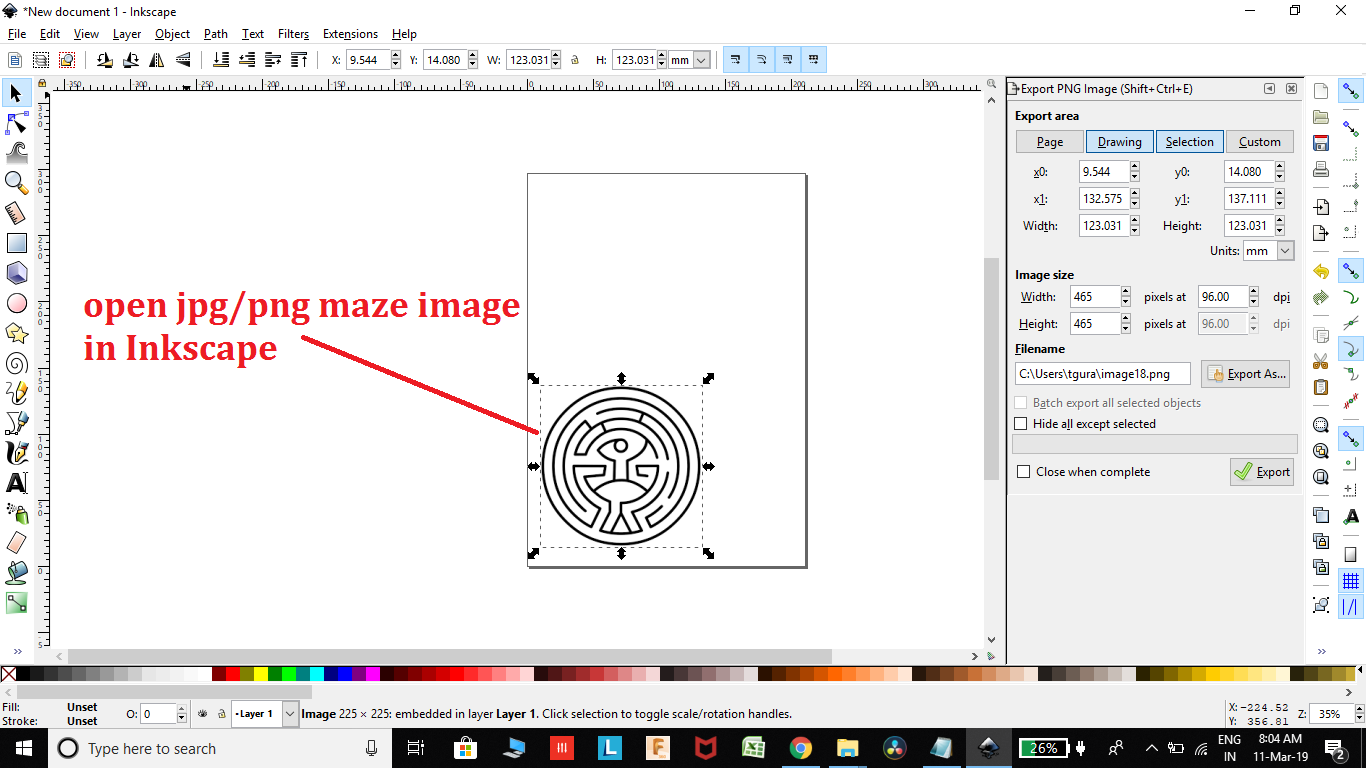Activate the Zoom tool in the toolbox
Image resolution: width=1366 pixels, height=768 pixels.
click(x=17, y=183)
